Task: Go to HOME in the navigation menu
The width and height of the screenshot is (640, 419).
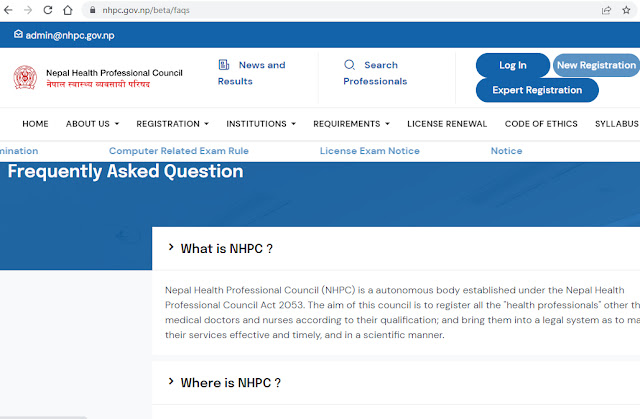Action: point(36,124)
